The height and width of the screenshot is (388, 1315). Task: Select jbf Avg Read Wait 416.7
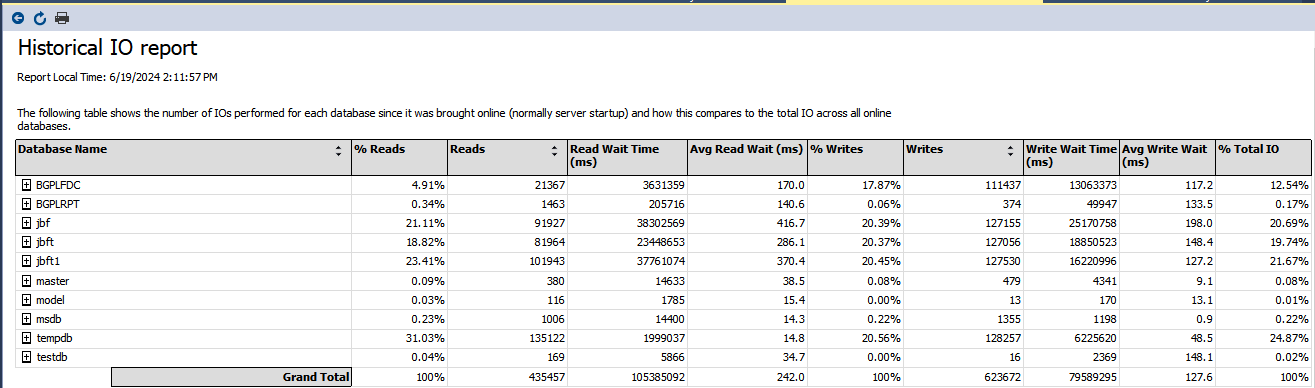click(790, 224)
